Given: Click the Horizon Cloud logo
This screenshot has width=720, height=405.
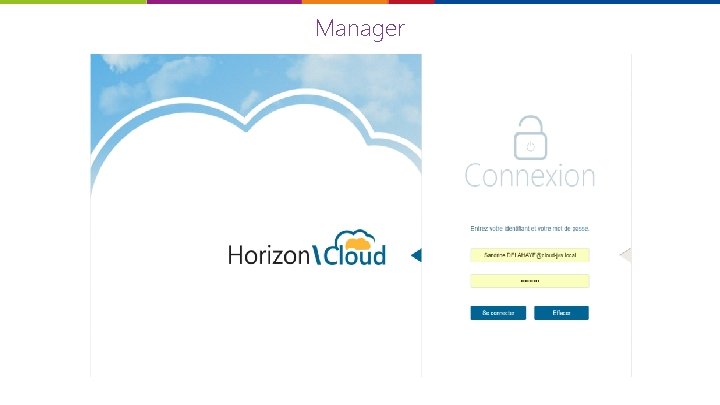Looking at the screenshot, I should coord(307,248).
